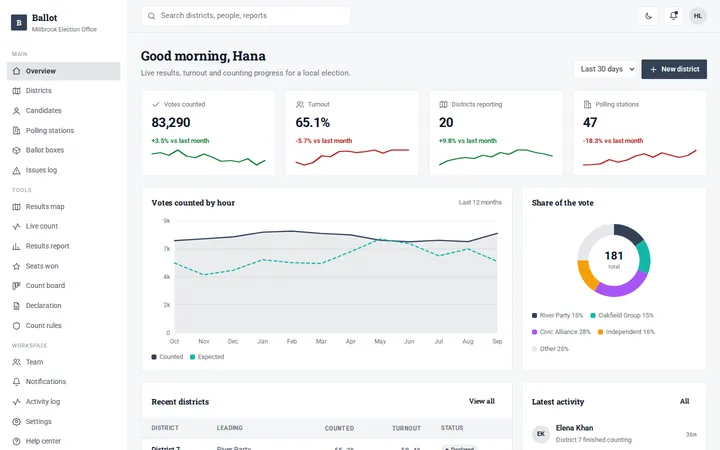720x450 pixels.
Task: Click the Declaration document icon
Action: tap(17, 306)
